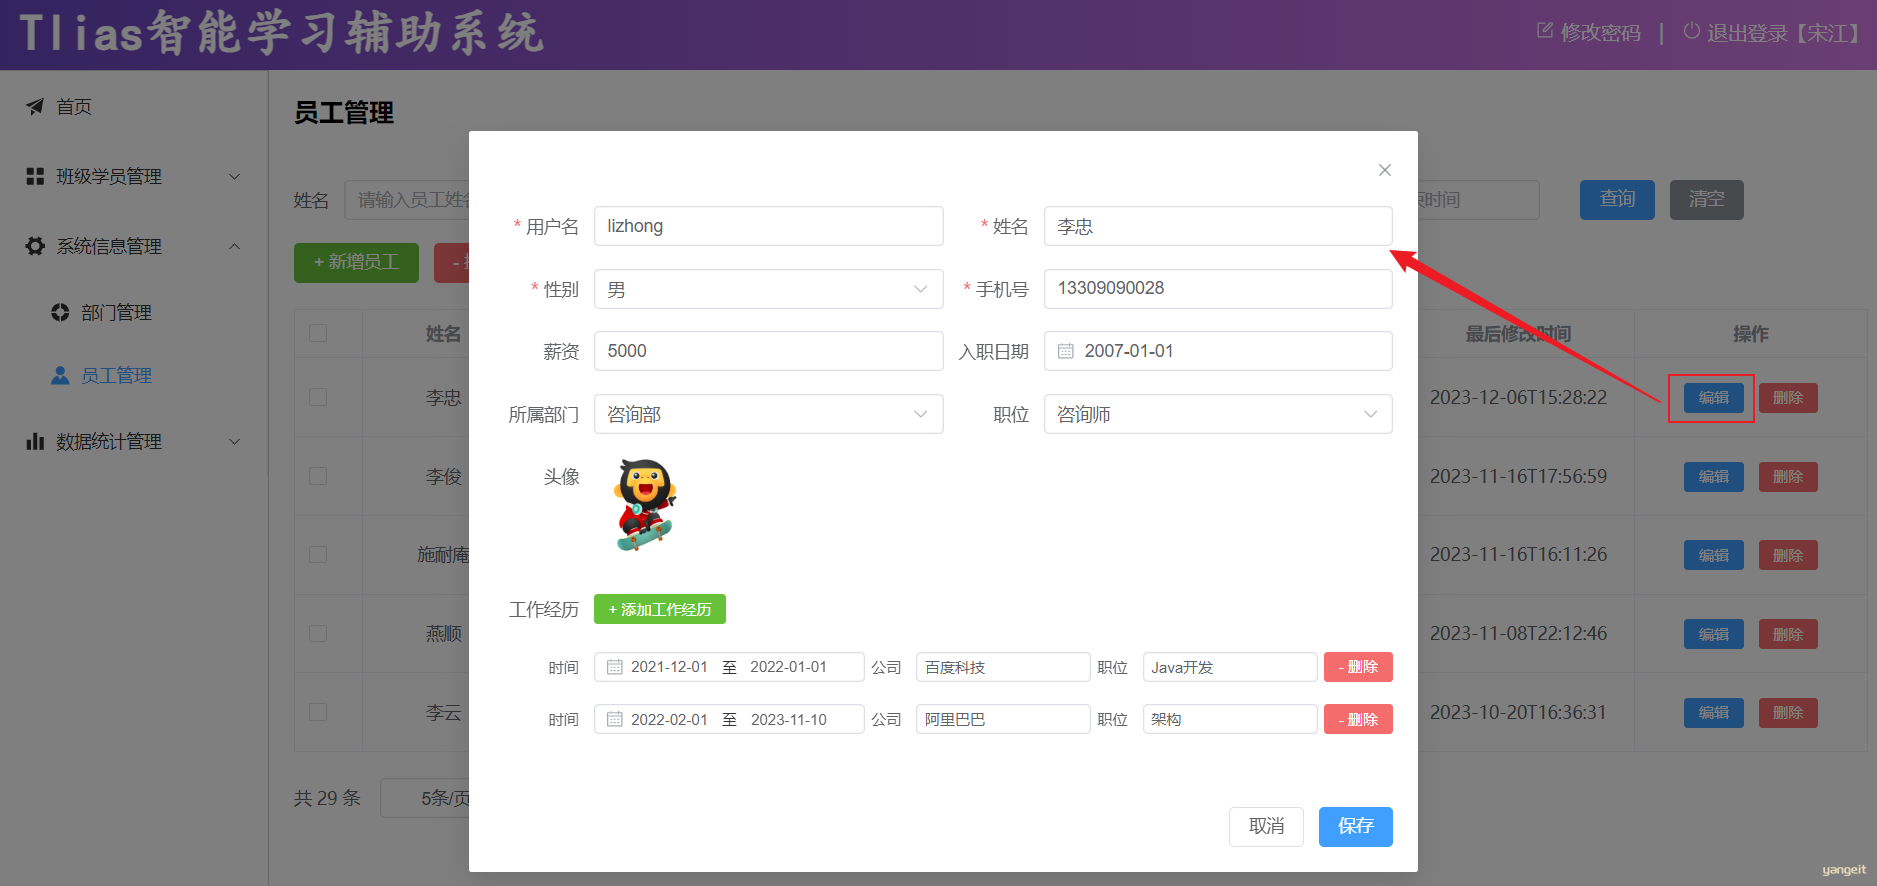
Task: Click the date range starting 2022-02-01
Action: [x=729, y=719]
